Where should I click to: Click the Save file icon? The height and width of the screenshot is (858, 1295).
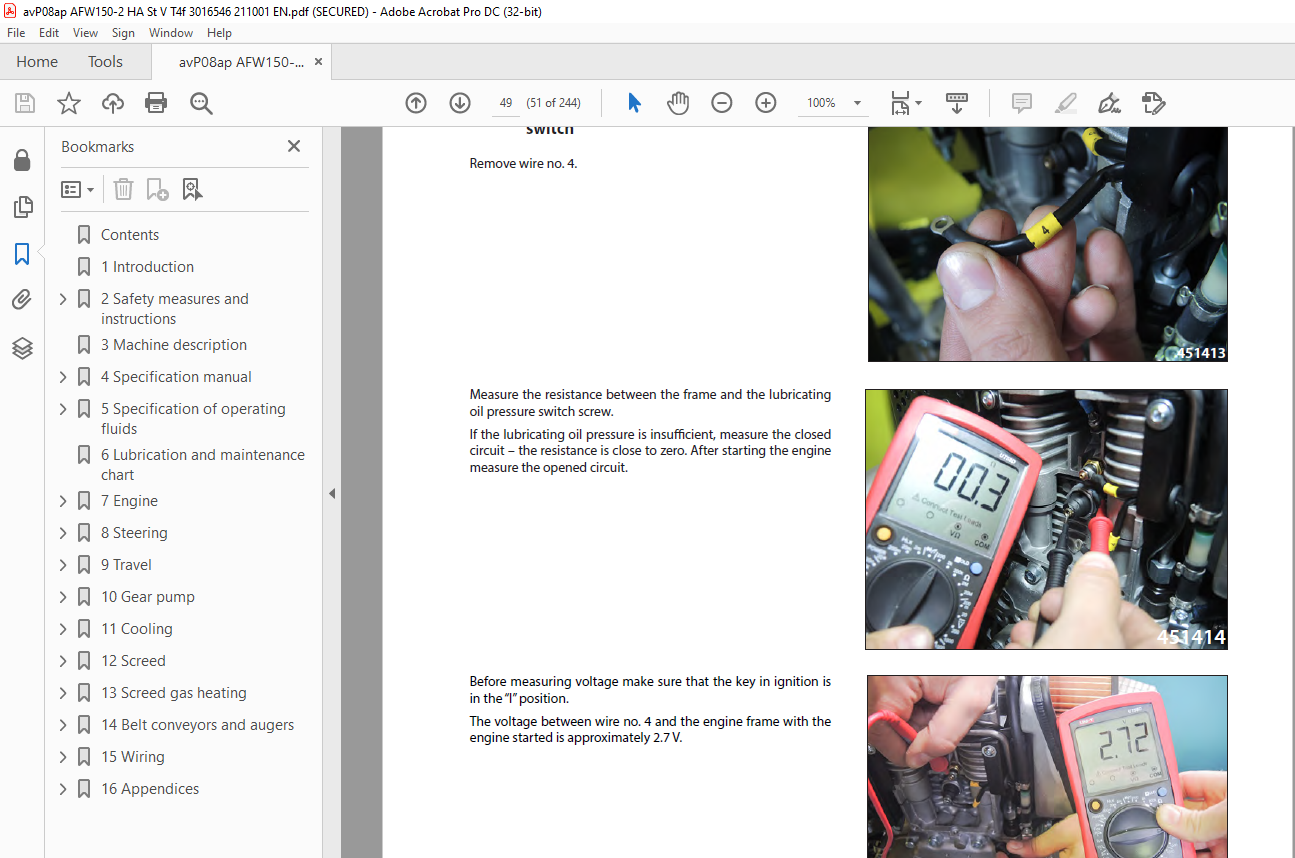tap(25, 103)
